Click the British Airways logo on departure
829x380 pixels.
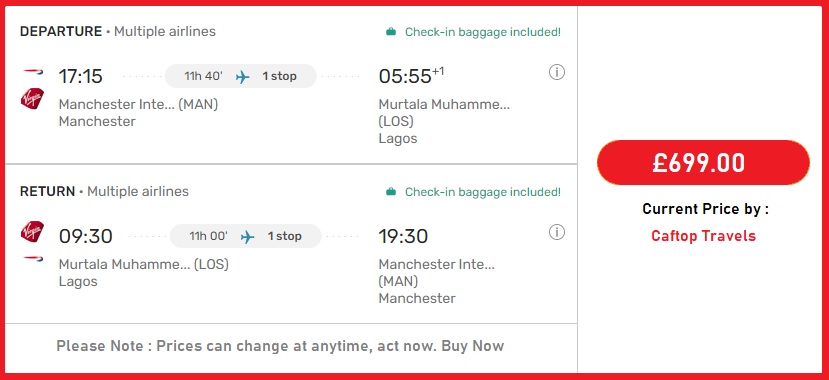tap(33, 71)
